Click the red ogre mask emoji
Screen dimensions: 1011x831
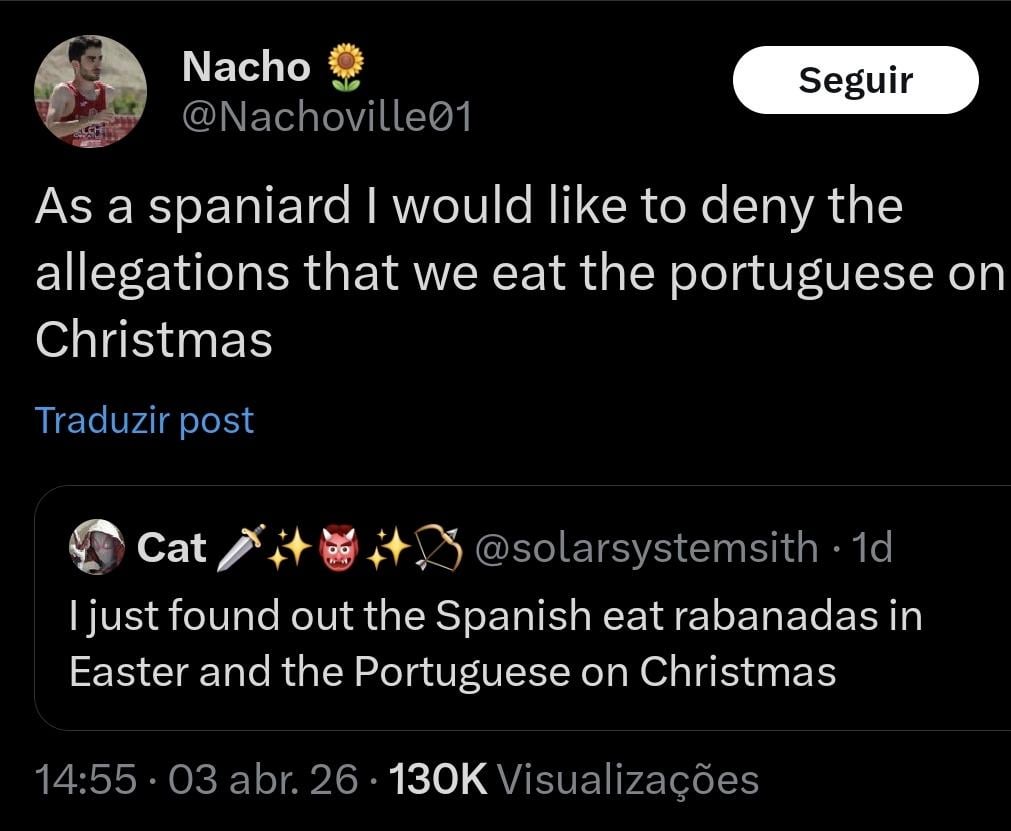click(x=339, y=549)
